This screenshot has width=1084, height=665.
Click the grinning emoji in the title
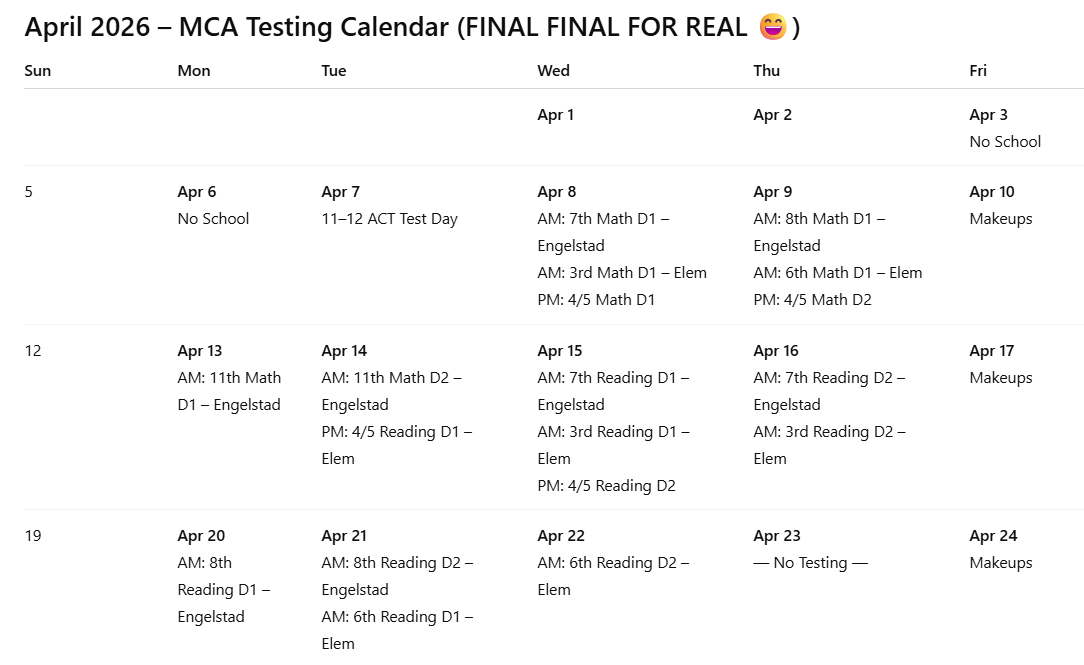click(773, 28)
